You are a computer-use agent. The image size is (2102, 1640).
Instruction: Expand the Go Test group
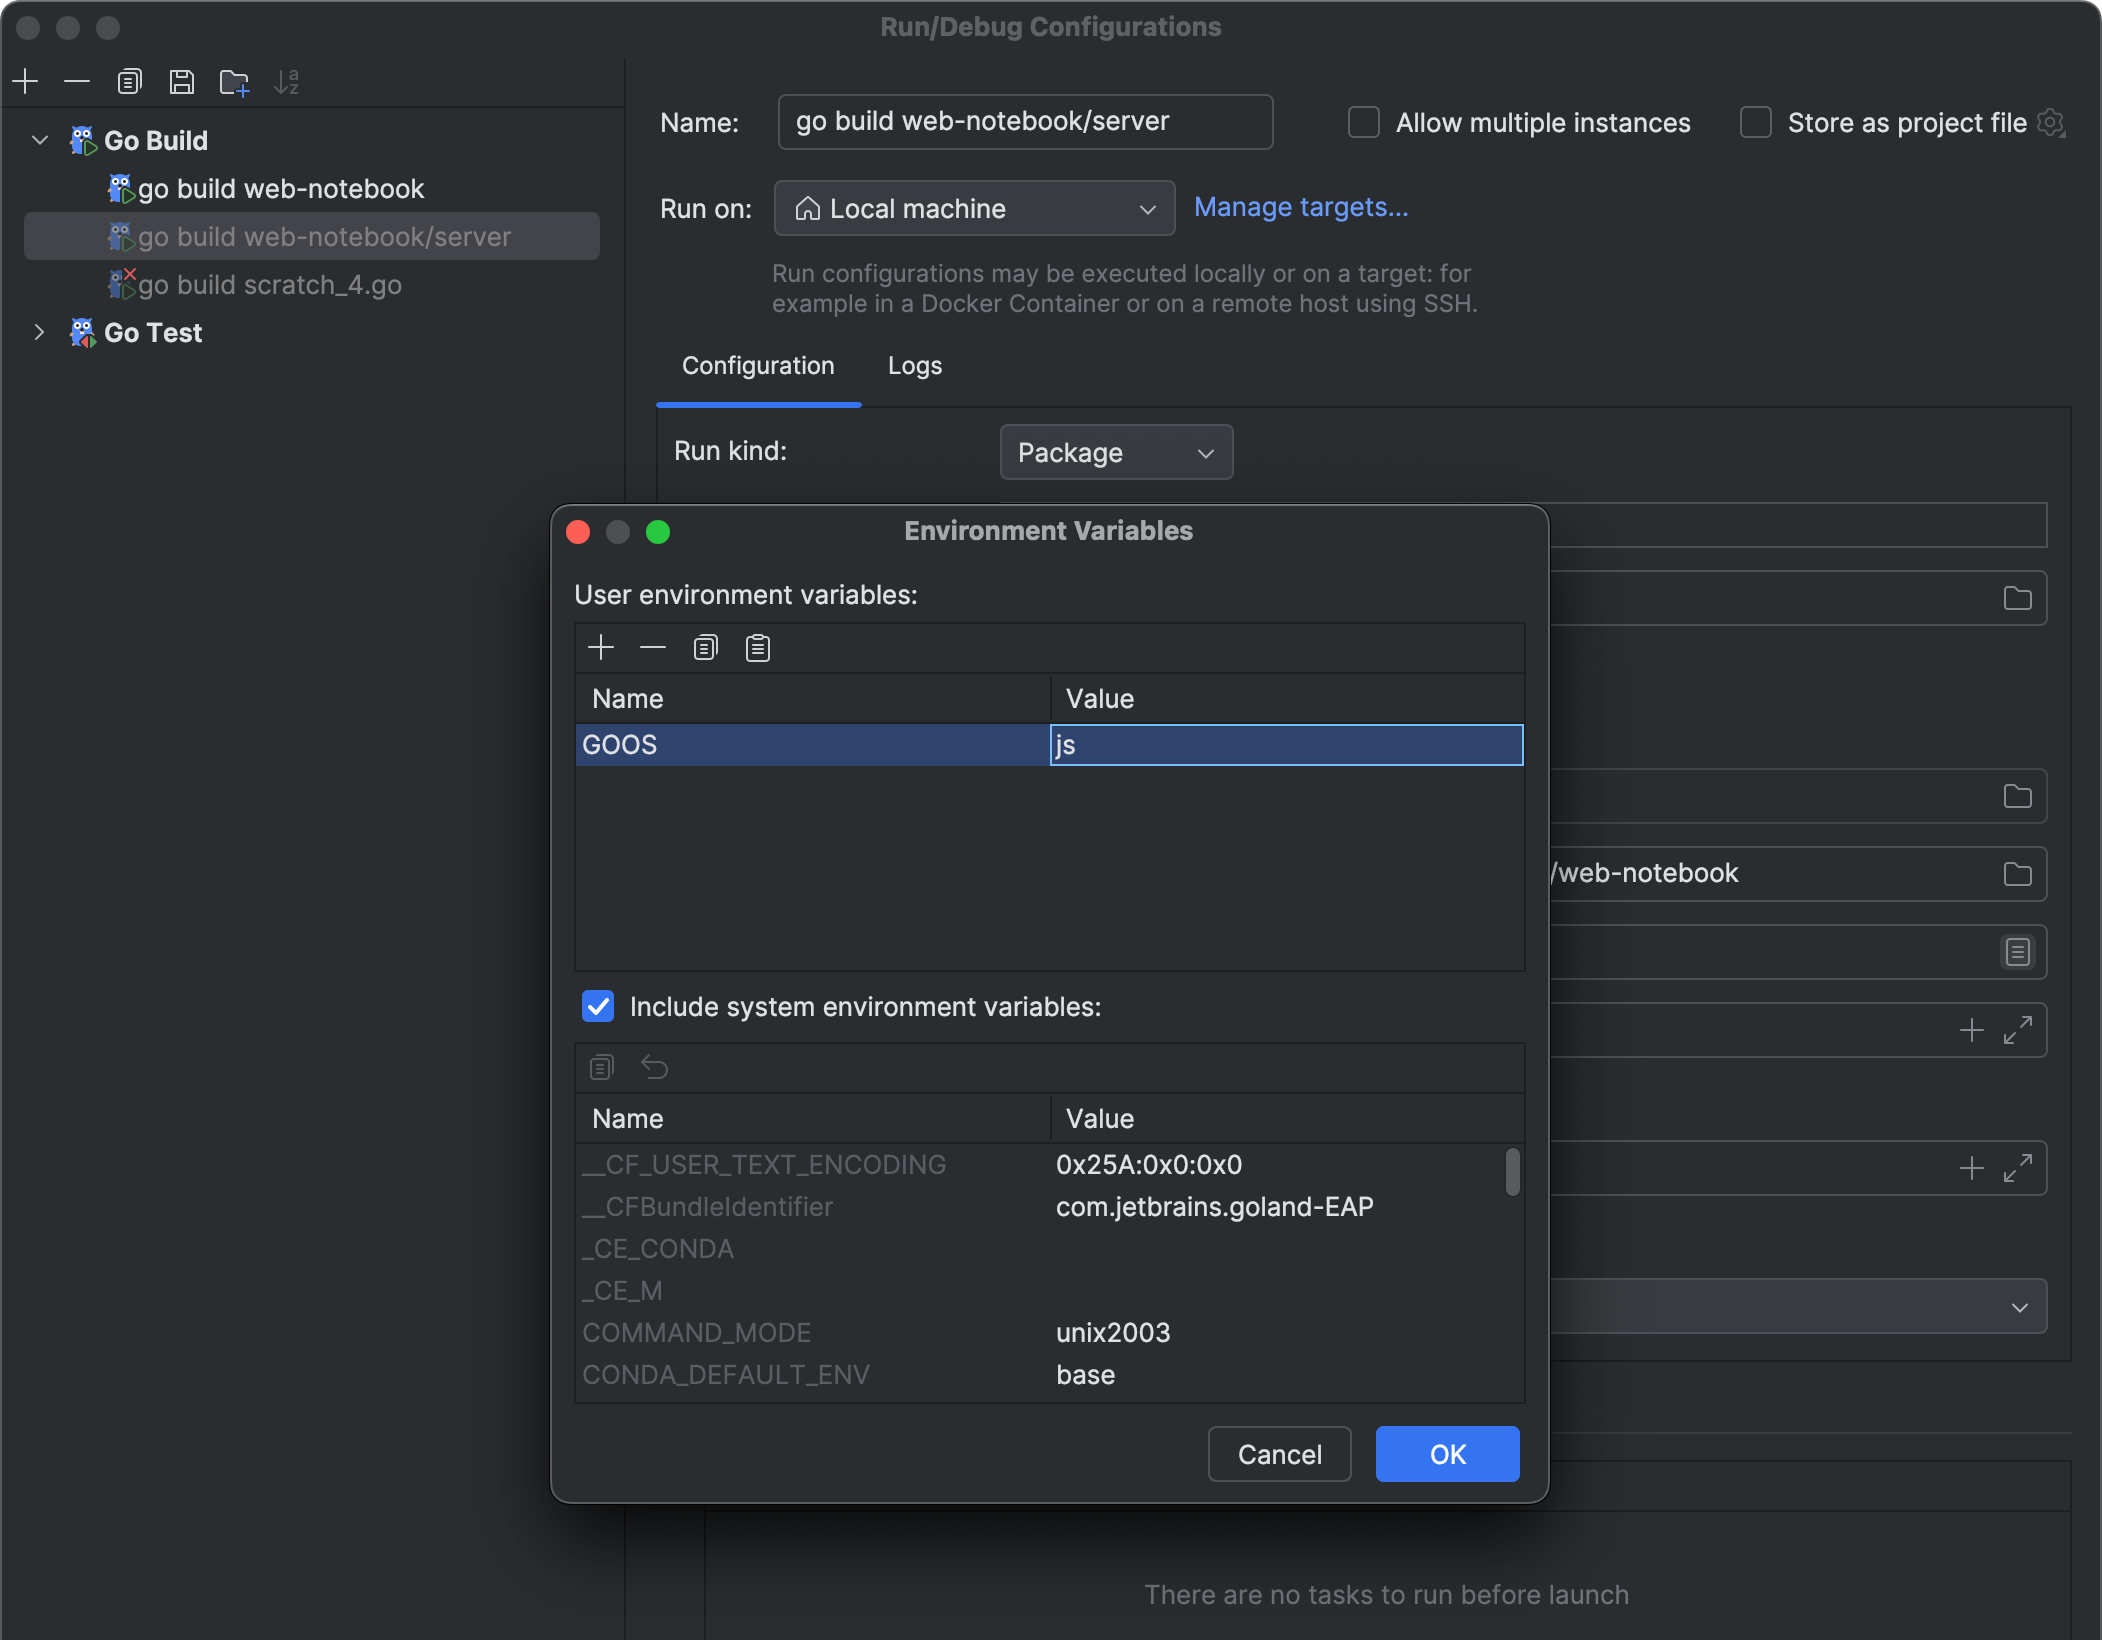pyautogui.click(x=39, y=332)
